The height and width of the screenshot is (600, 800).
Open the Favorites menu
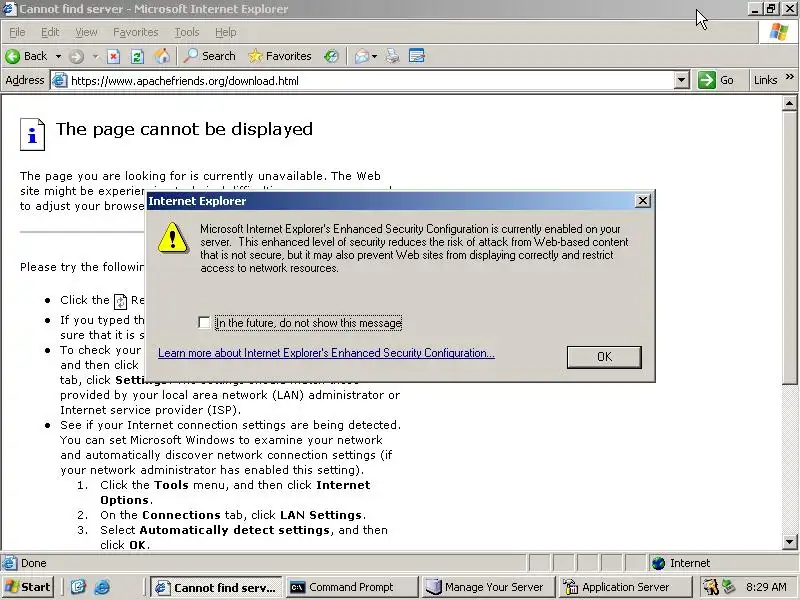(x=136, y=32)
